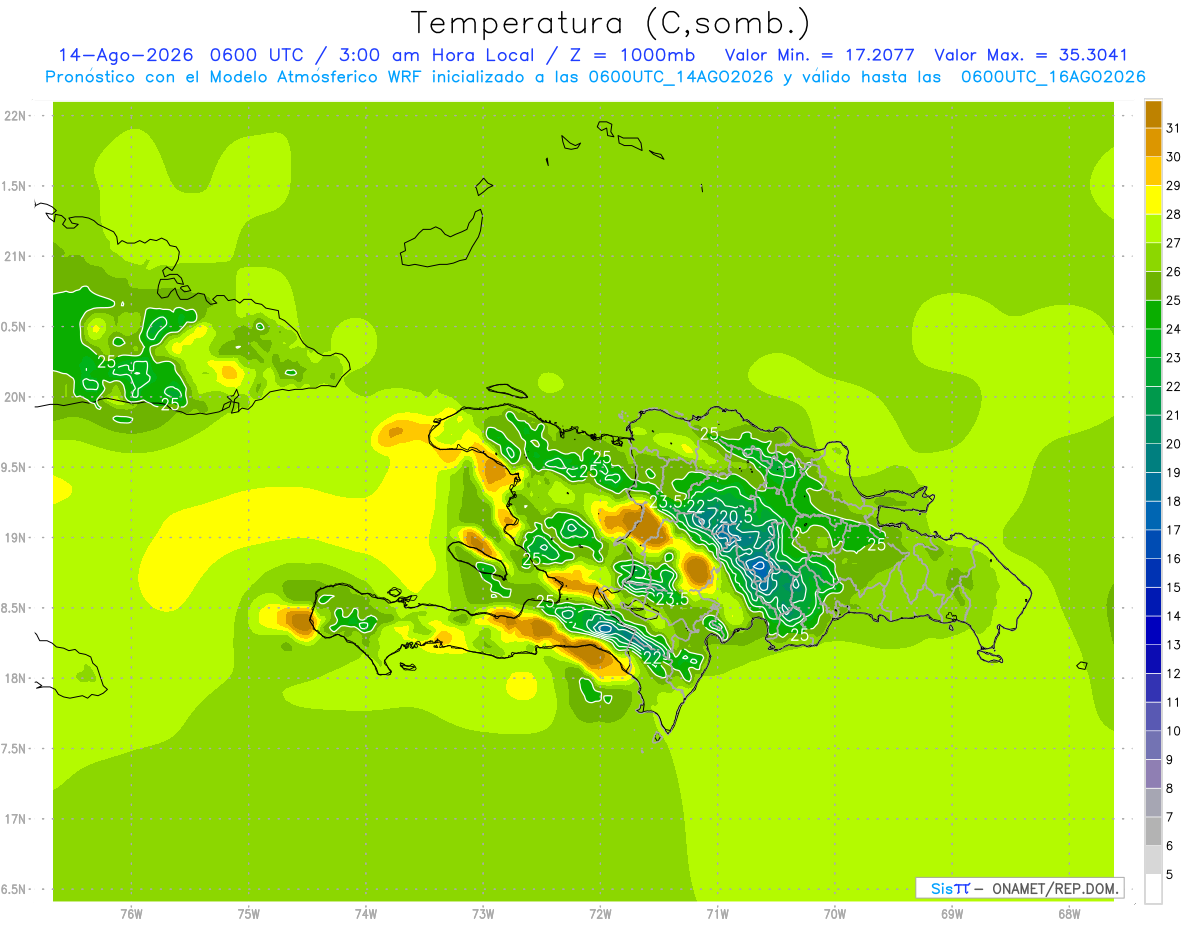1200x927 pixels.
Task: Click the "Pronóstico con el Modelo Atmósferico WRF" text
Action: pos(235,77)
